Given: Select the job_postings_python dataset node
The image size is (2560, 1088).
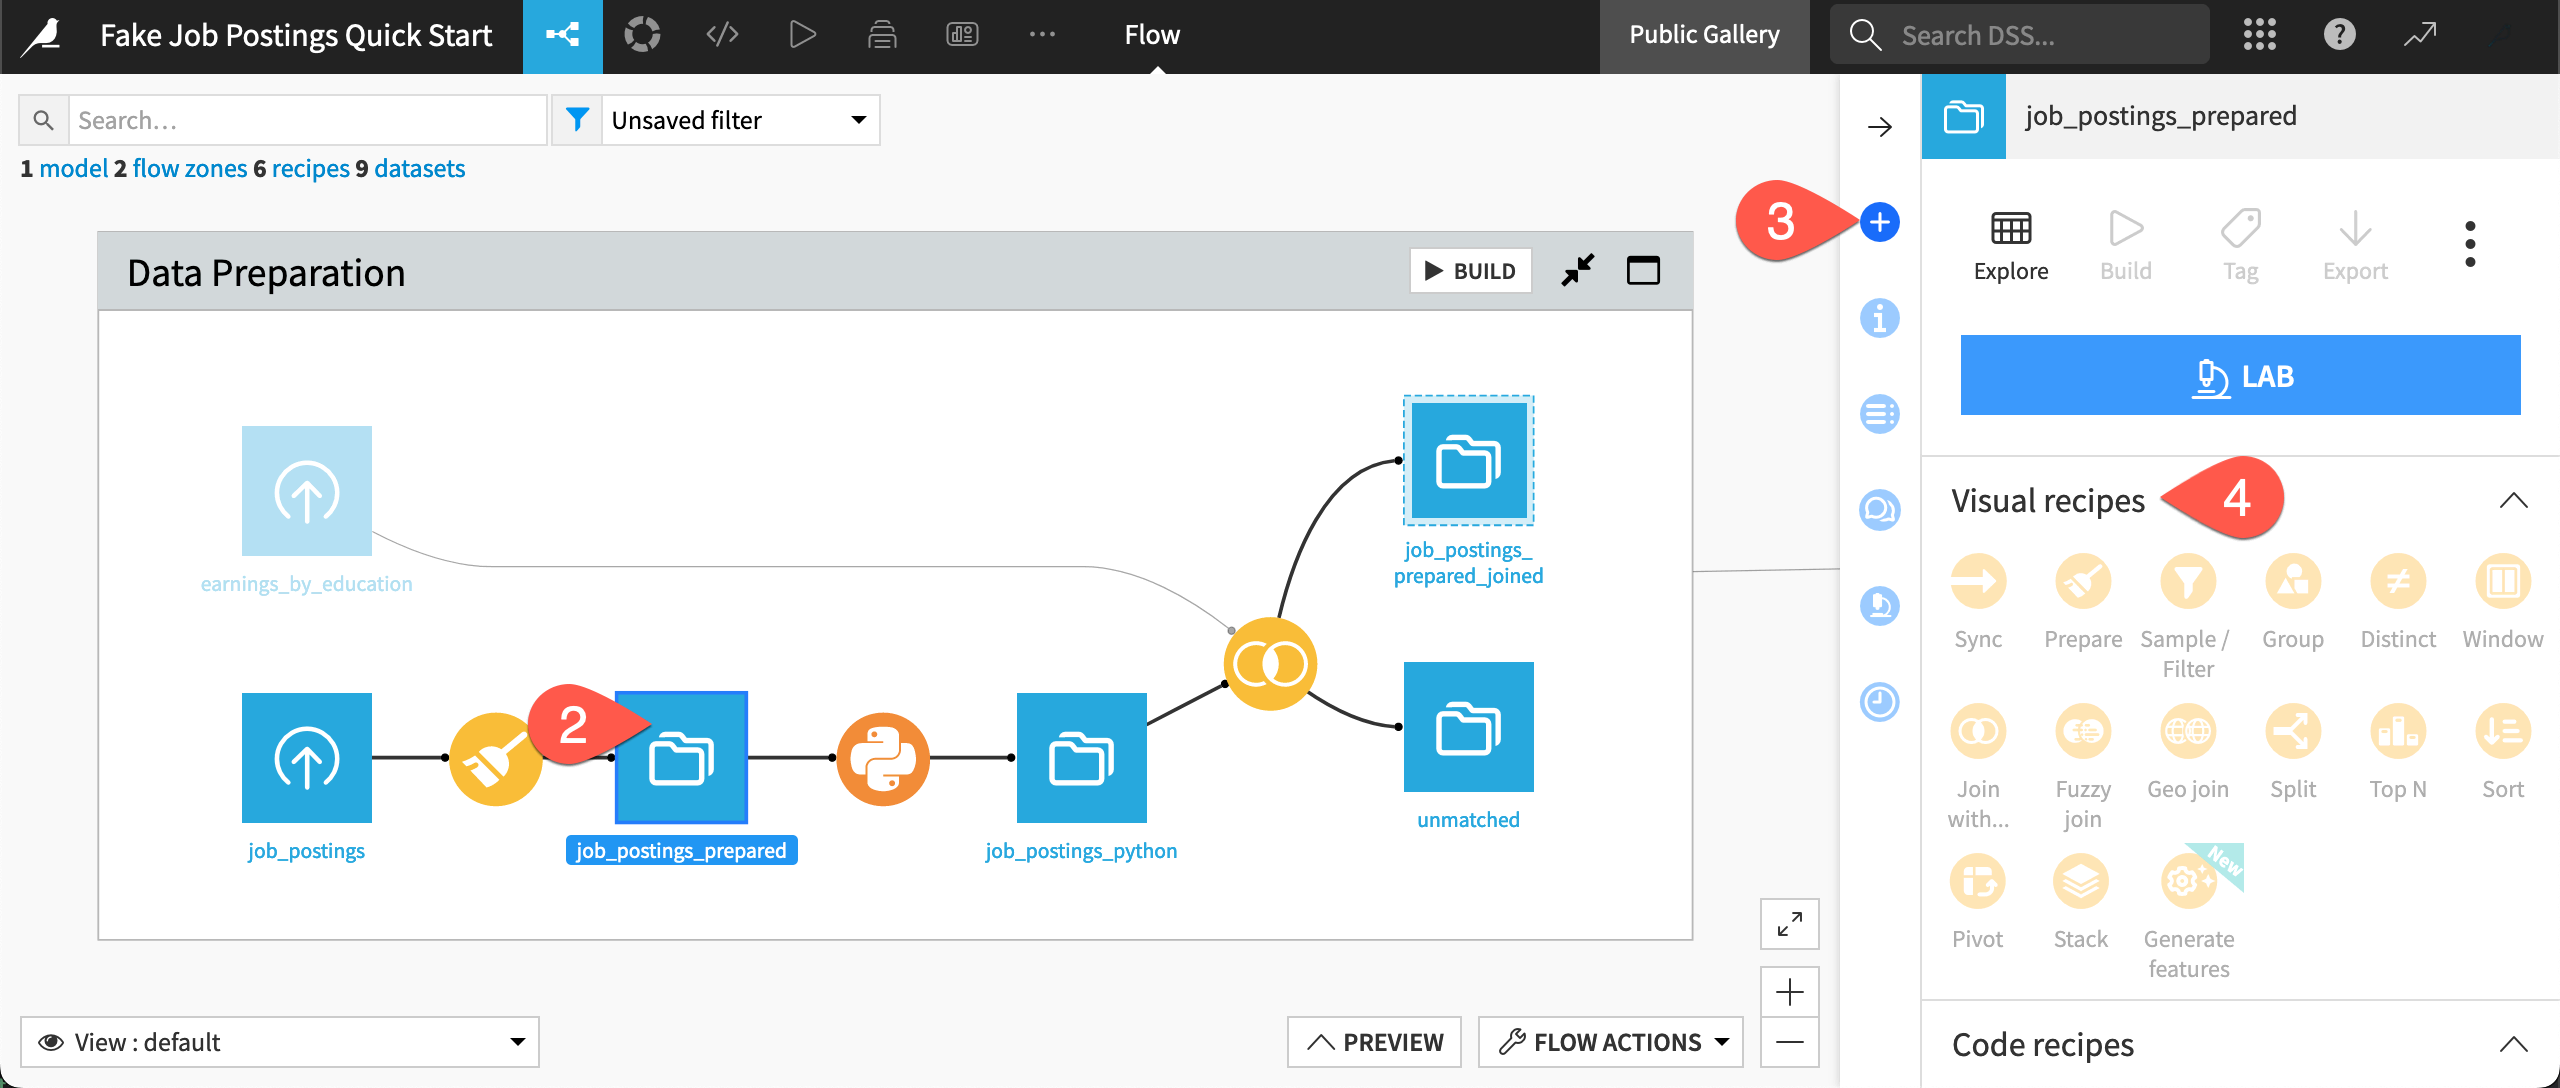Looking at the screenshot, I should pos(1082,758).
